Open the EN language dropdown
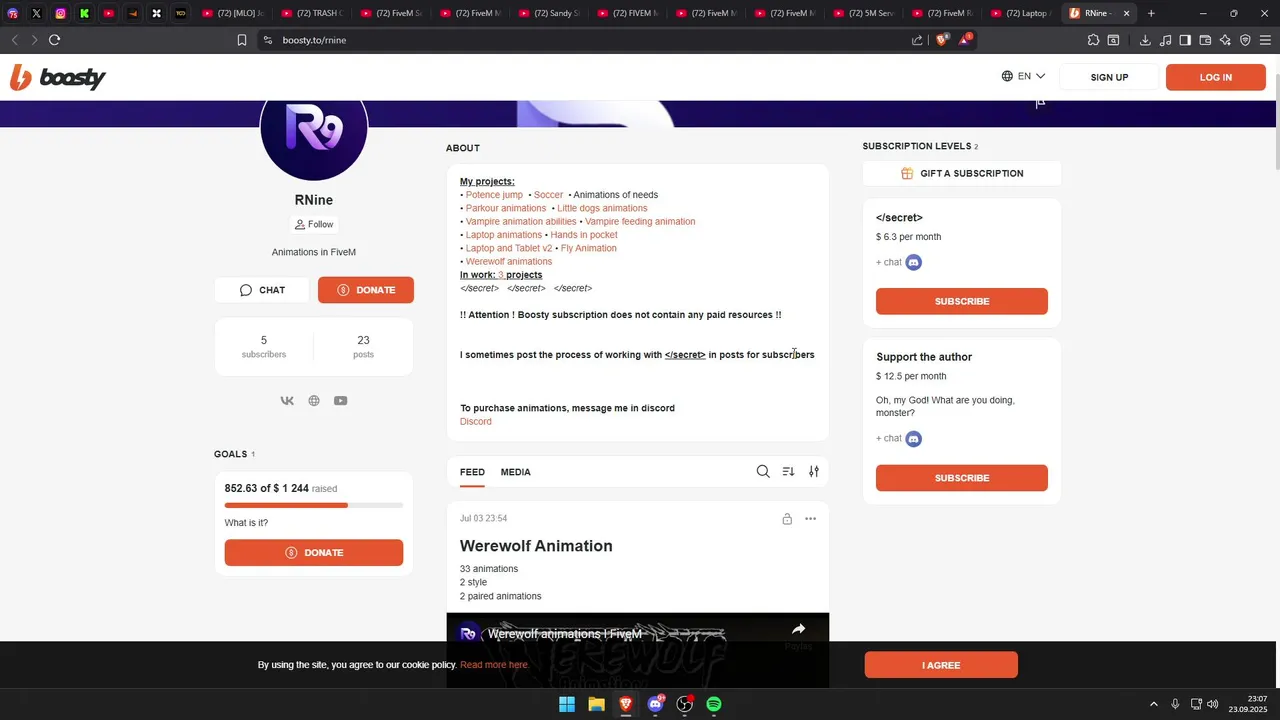The width and height of the screenshot is (1280, 720). click(x=1023, y=76)
